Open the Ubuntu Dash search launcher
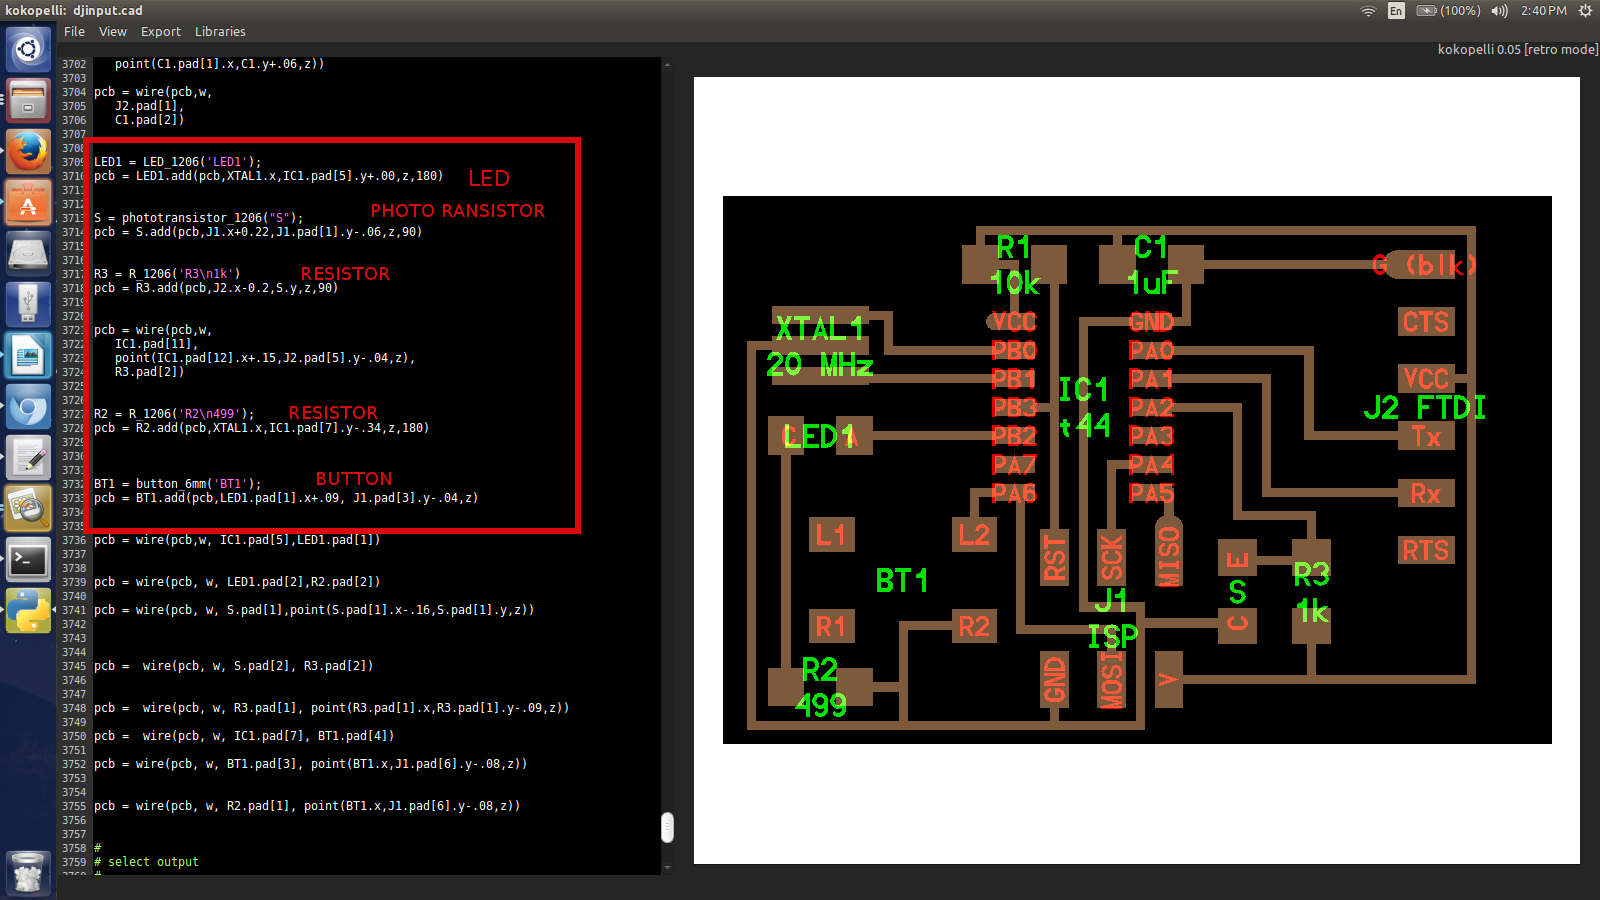Image resolution: width=1600 pixels, height=900 pixels. tap(28, 49)
